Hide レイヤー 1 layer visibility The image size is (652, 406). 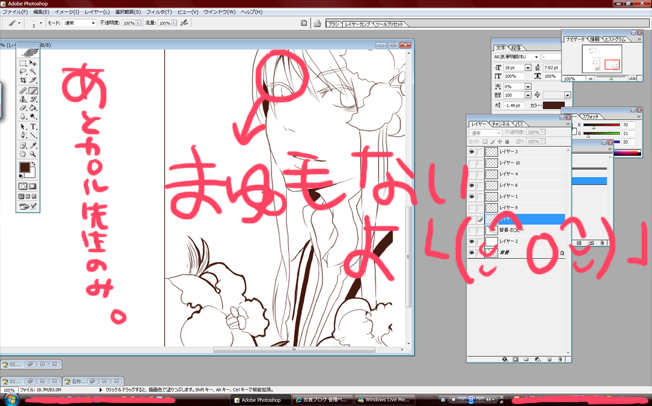472,196
